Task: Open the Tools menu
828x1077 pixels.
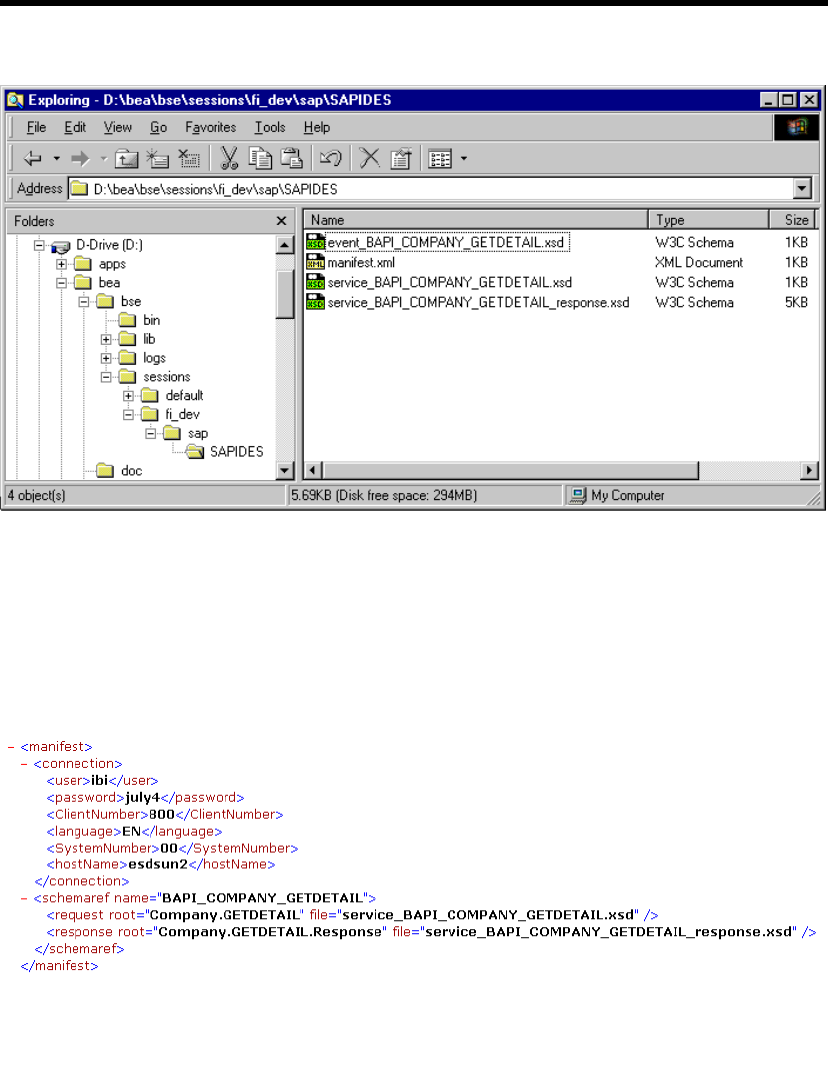Action: [x=269, y=128]
